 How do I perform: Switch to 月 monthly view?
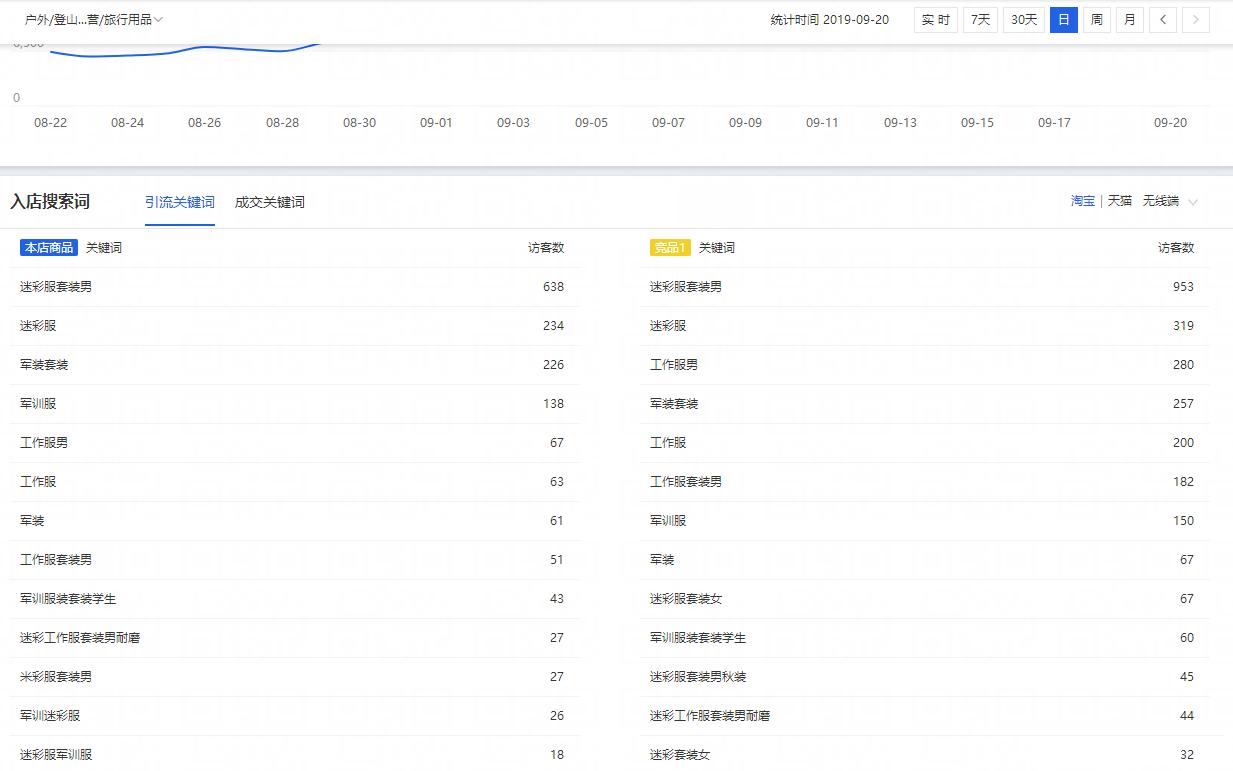tap(1129, 19)
